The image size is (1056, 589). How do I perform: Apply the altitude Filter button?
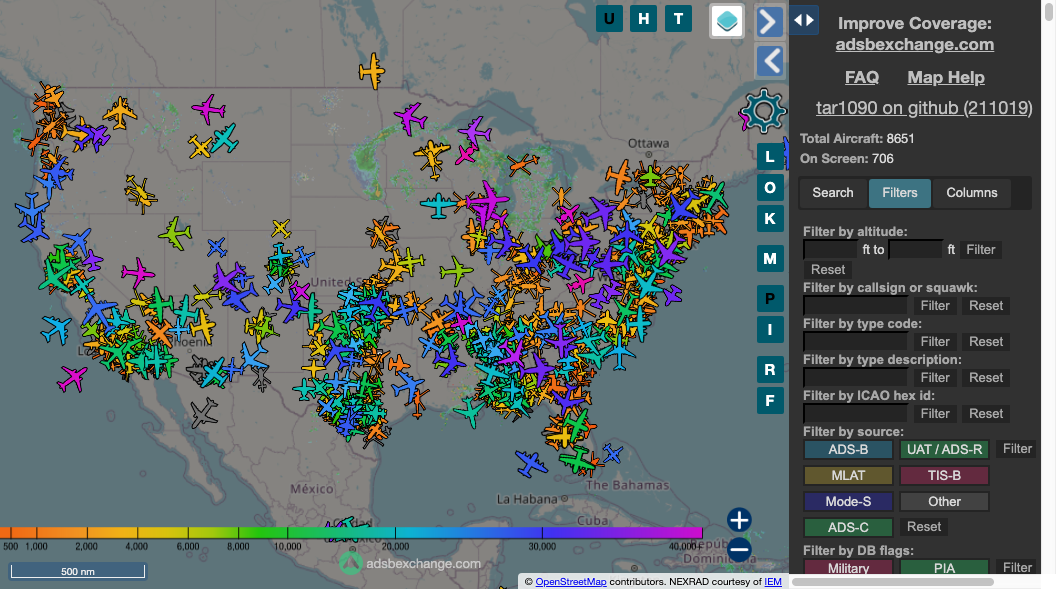click(x=981, y=250)
